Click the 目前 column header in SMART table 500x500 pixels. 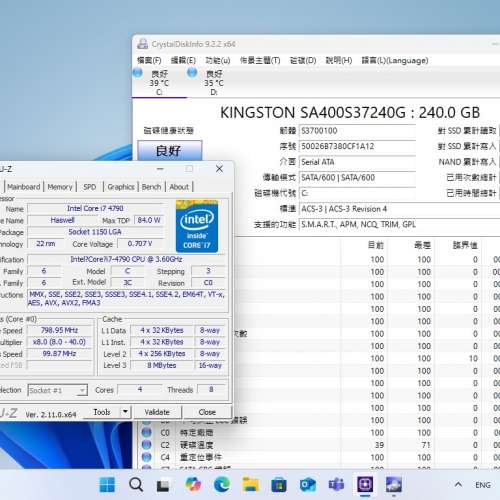(375, 246)
